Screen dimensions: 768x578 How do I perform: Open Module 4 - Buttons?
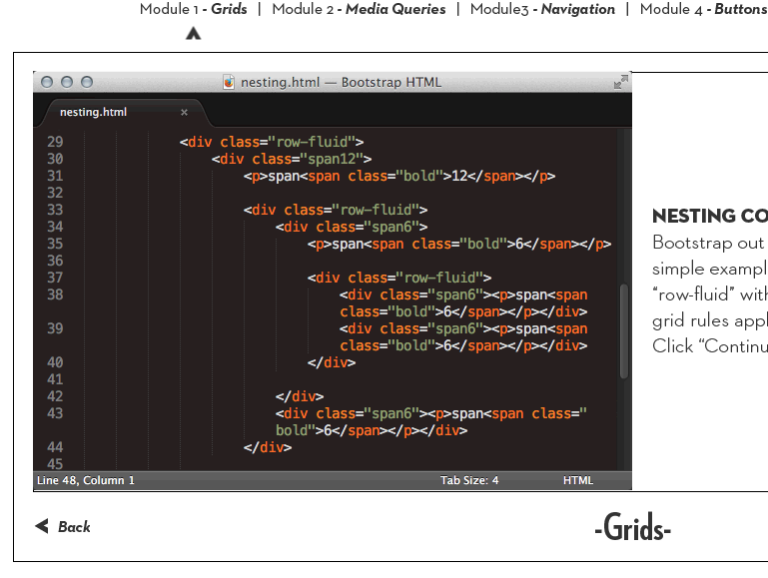pos(703,9)
